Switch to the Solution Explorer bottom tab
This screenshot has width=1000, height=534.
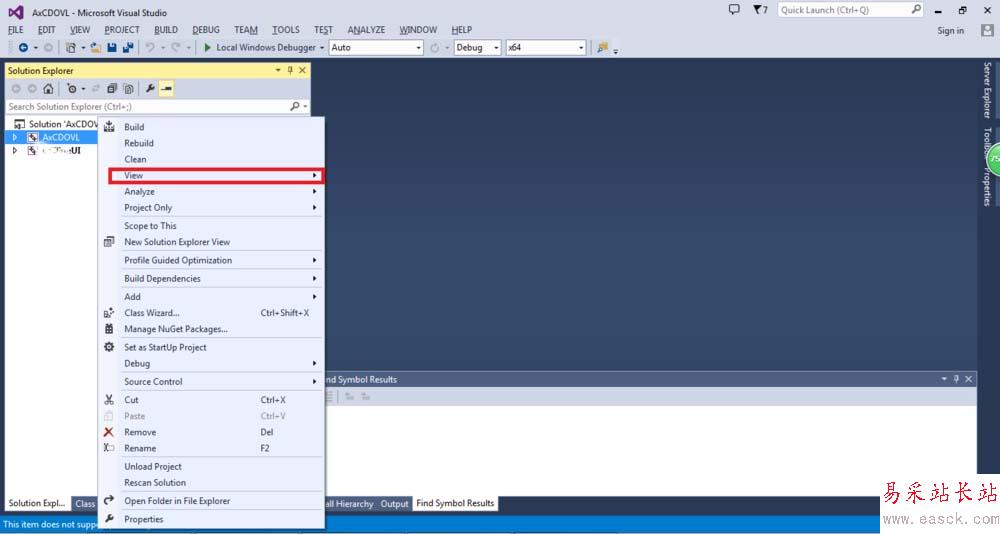tap(37, 503)
